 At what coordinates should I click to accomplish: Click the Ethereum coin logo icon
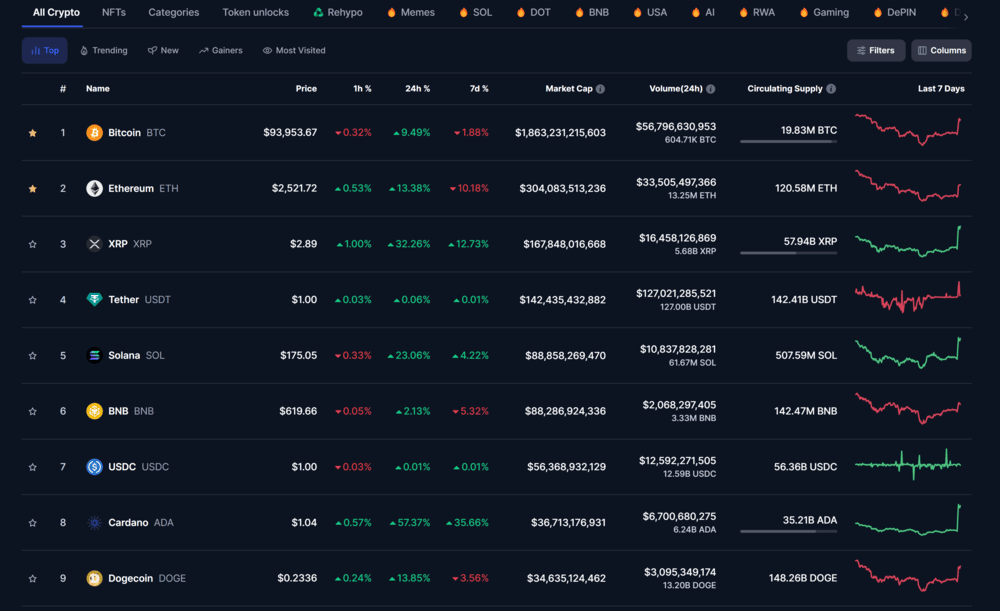(94, 188)
